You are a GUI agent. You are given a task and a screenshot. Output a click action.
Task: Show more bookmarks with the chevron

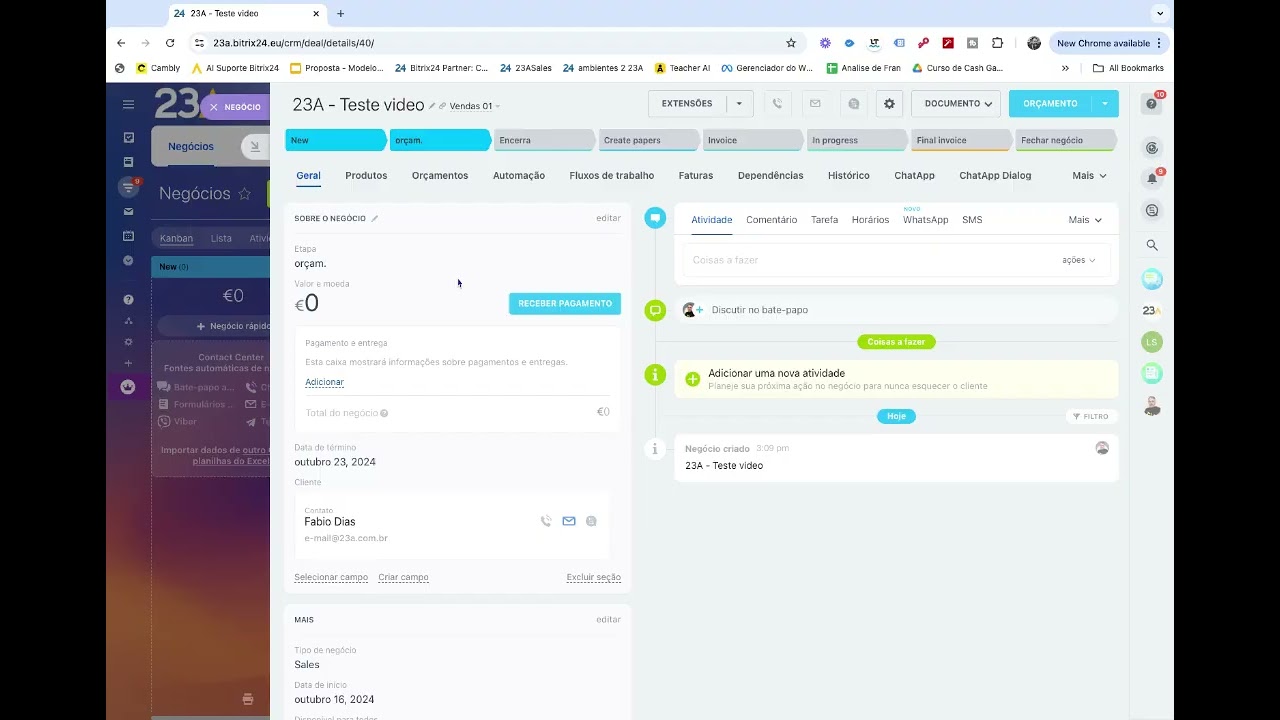[1065, 68]
